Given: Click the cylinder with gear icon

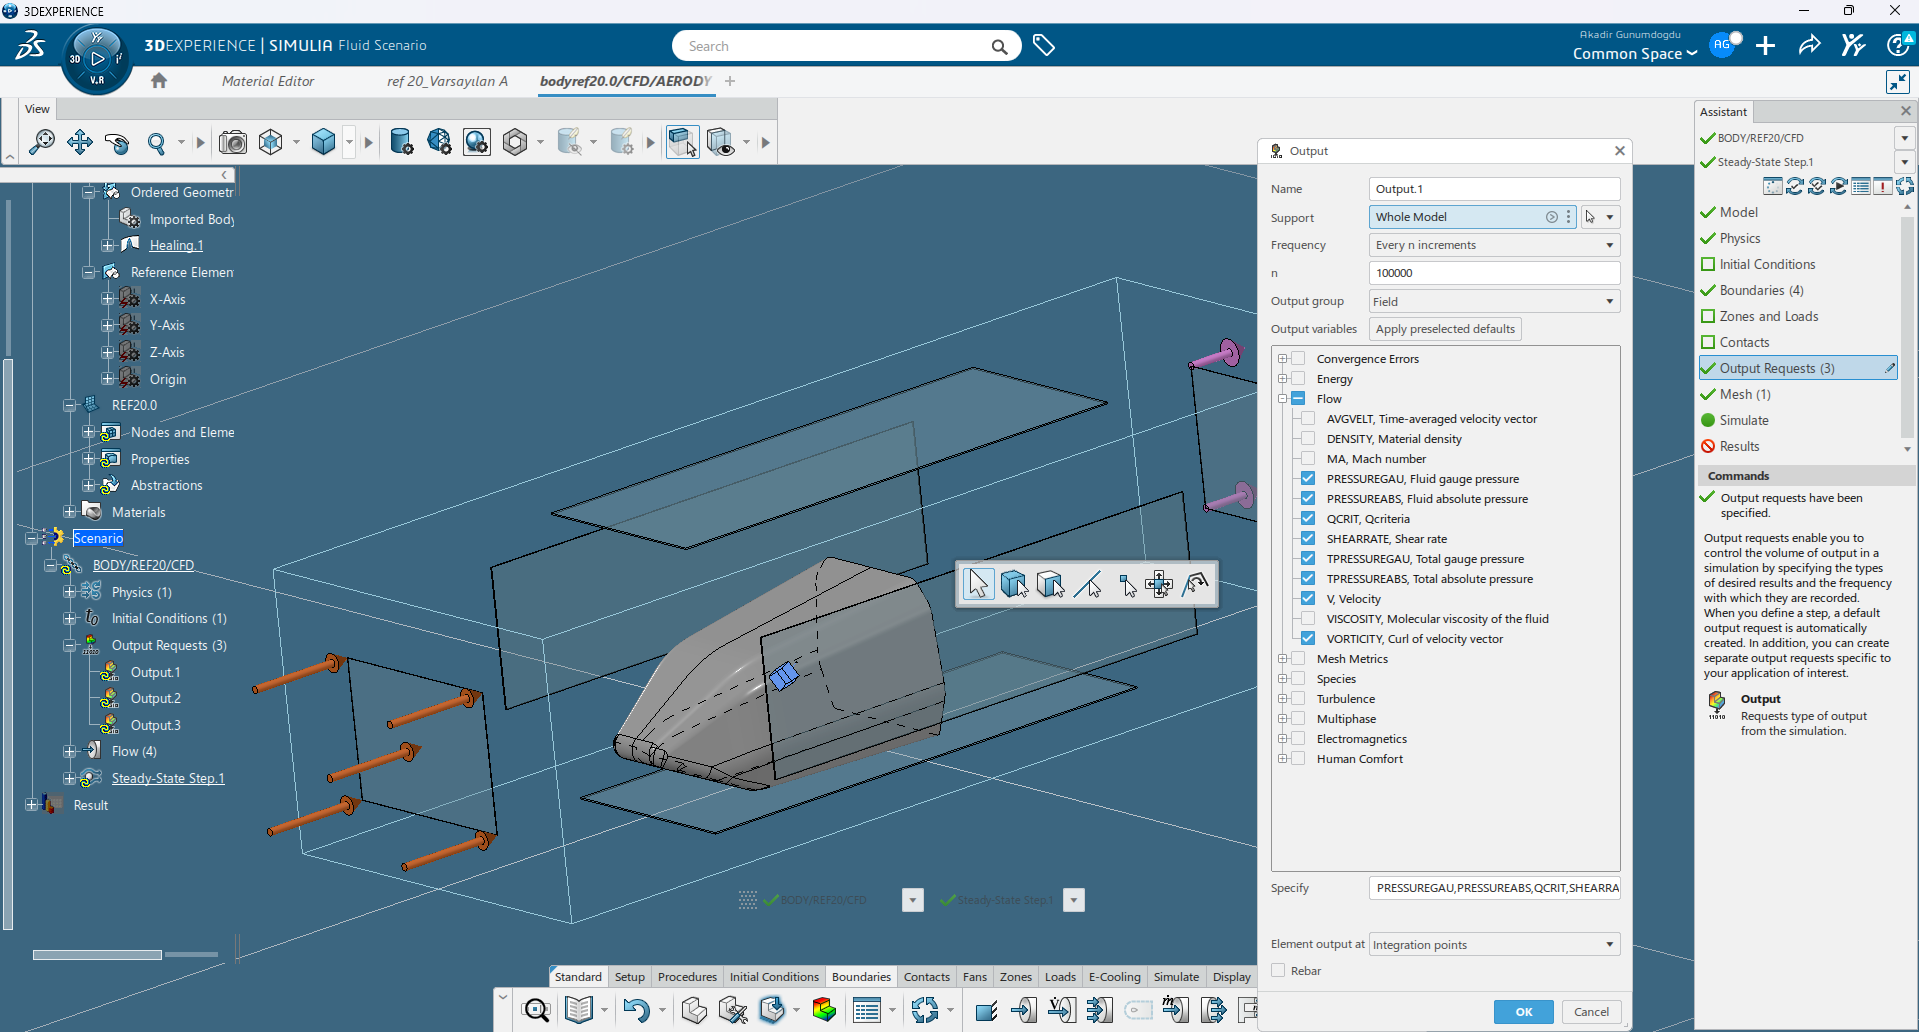Looking at the screenshot, I should 401,142.
